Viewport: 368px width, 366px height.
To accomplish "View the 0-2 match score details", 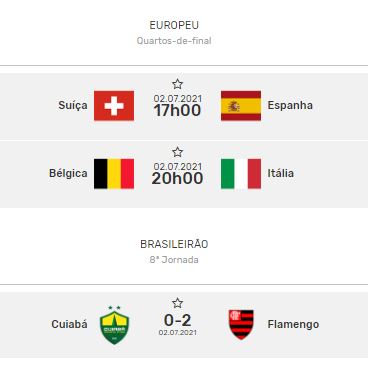I will click(x=177, y=320).
